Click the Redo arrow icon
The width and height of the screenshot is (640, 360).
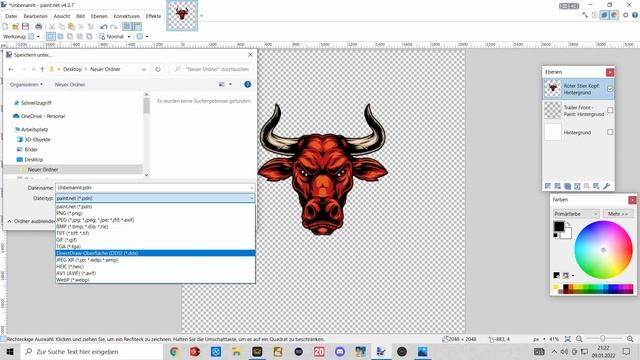pos(113,27)
